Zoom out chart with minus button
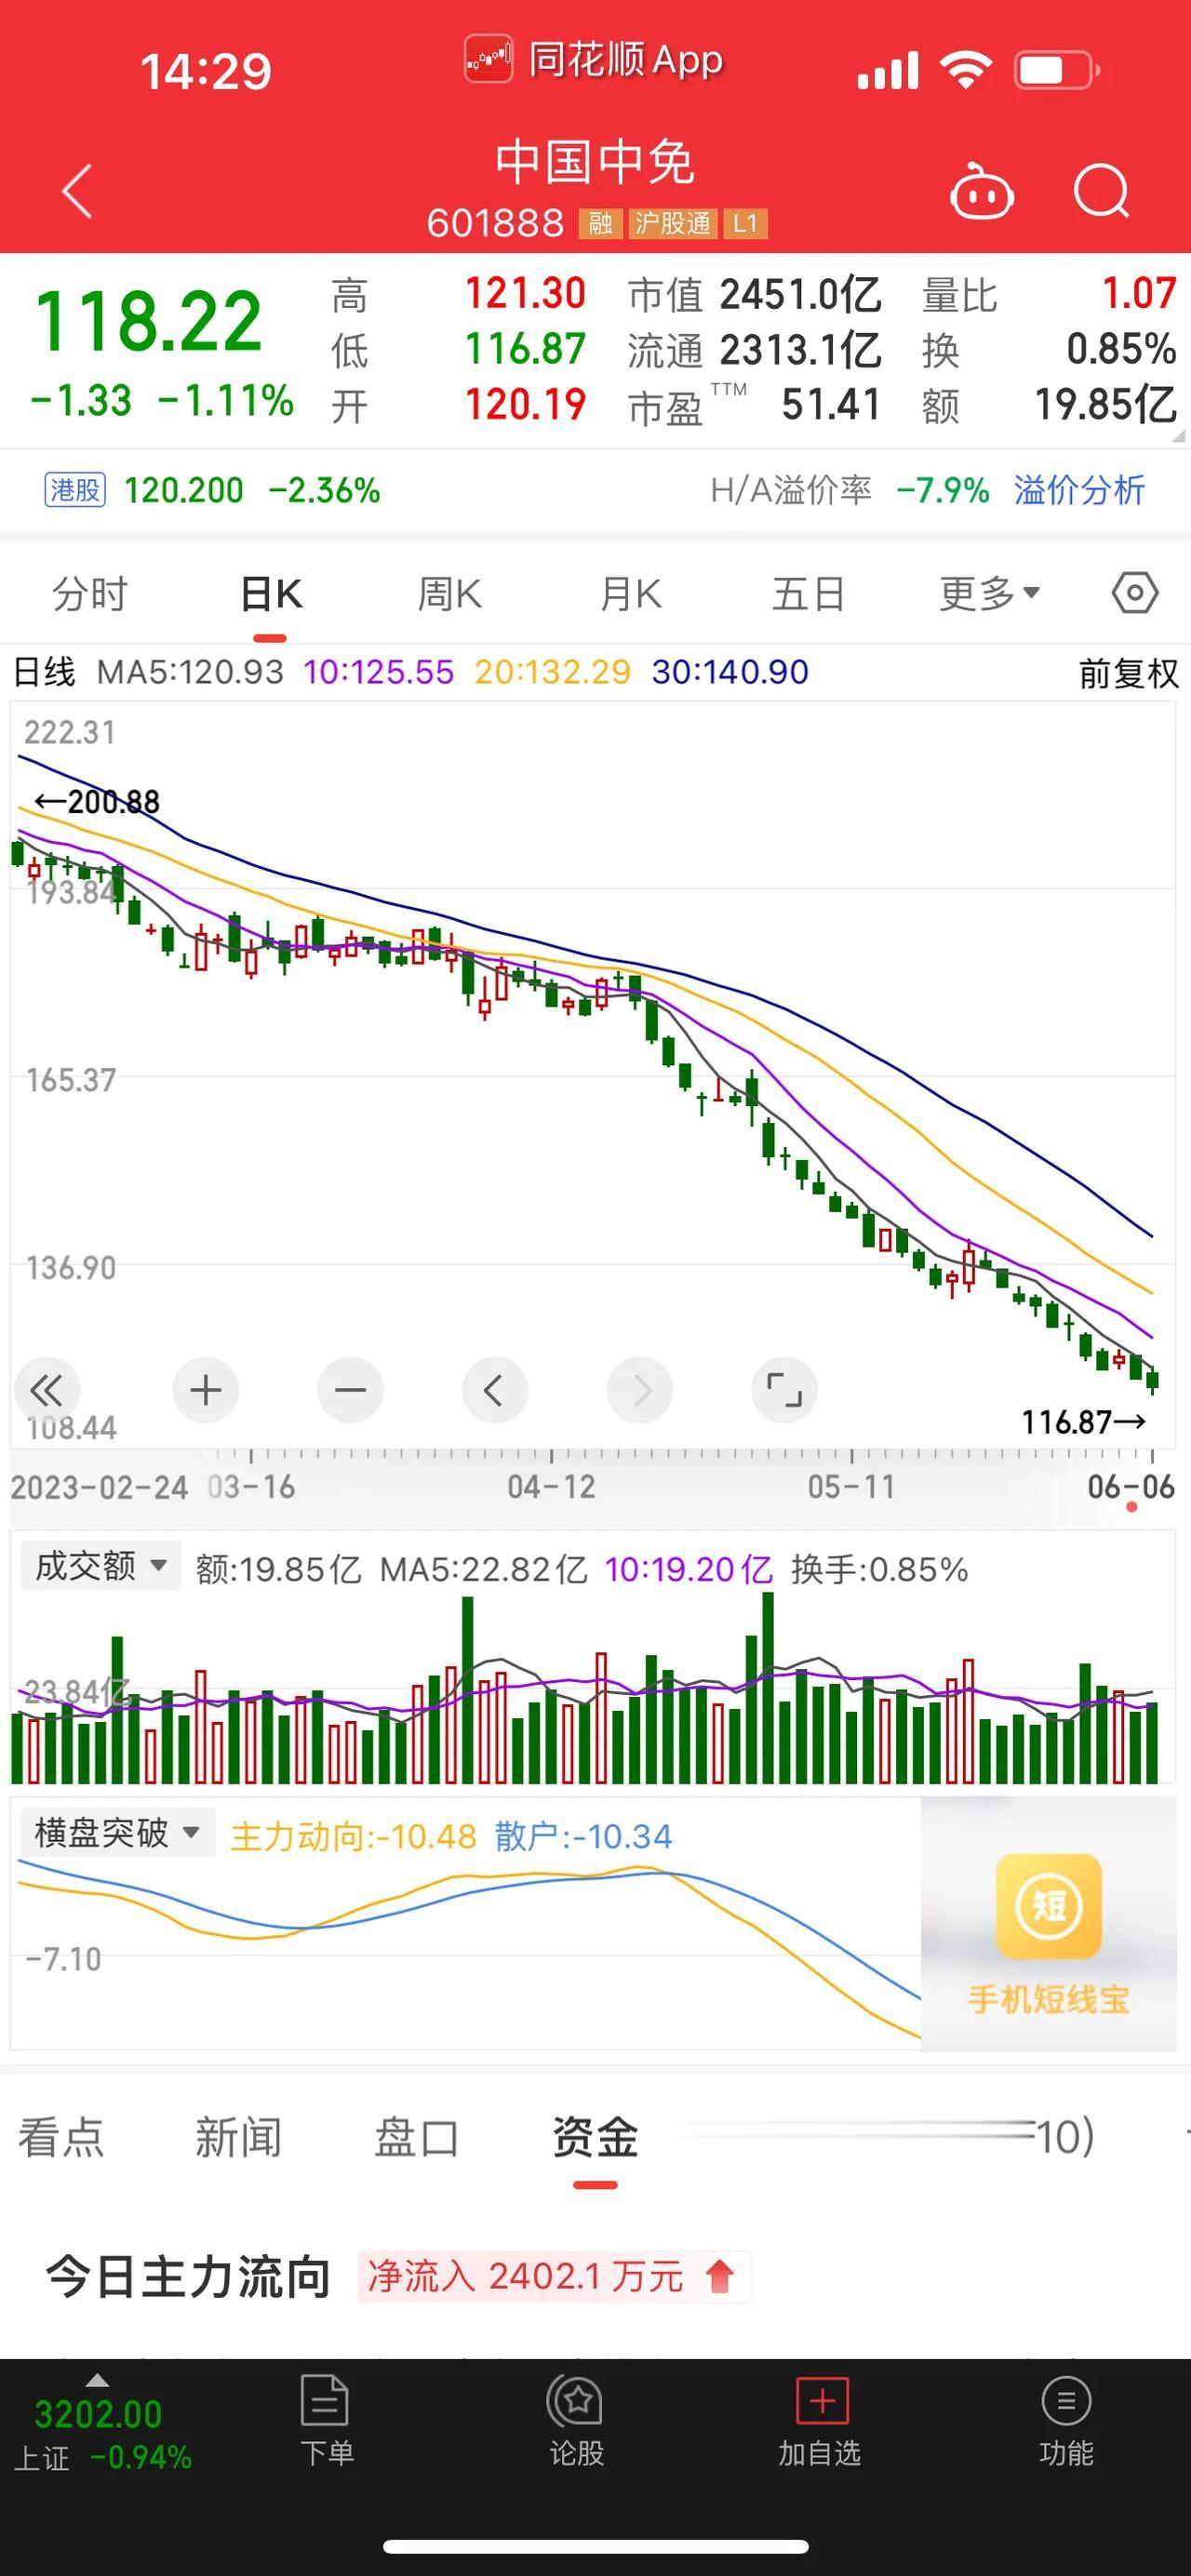Image resolution: width=1191 pixels, height=2576 pixels. point(350,1390)
